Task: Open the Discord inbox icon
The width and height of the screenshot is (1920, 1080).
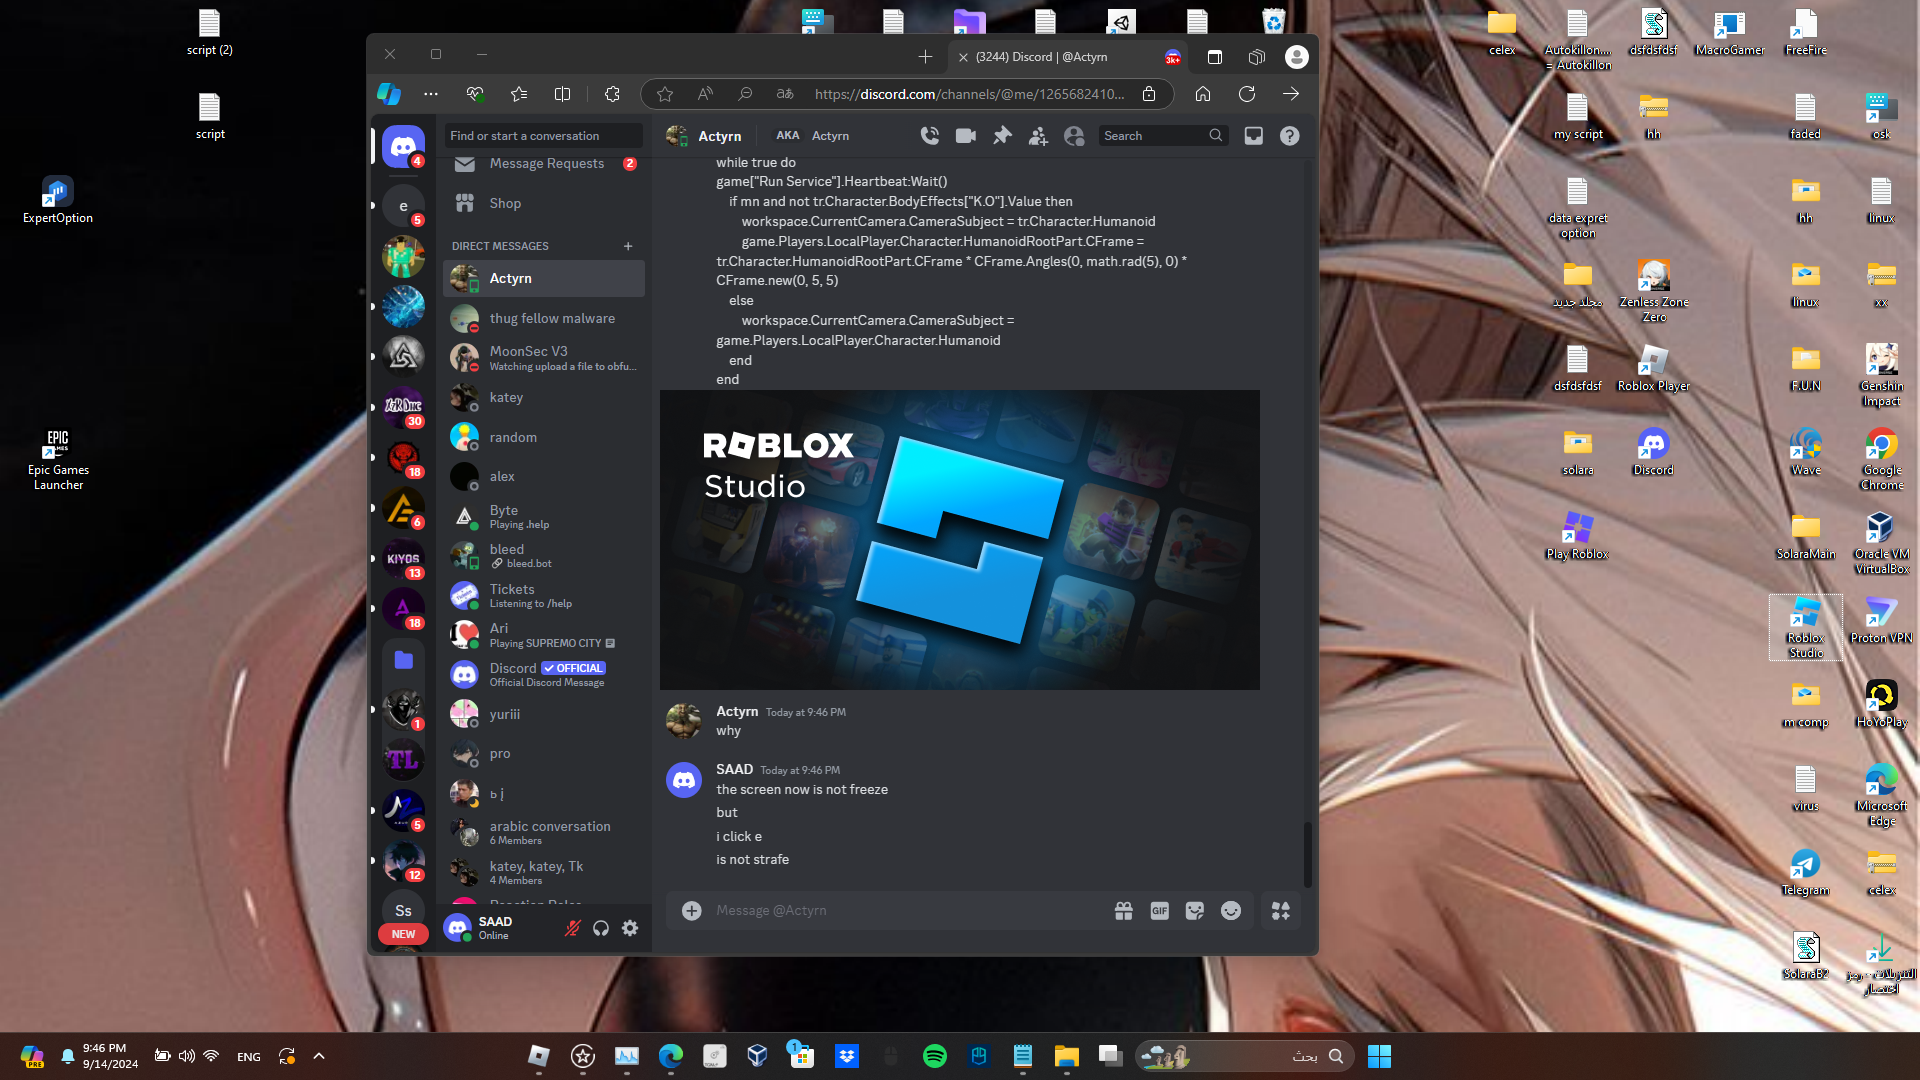Action: 1254,136
